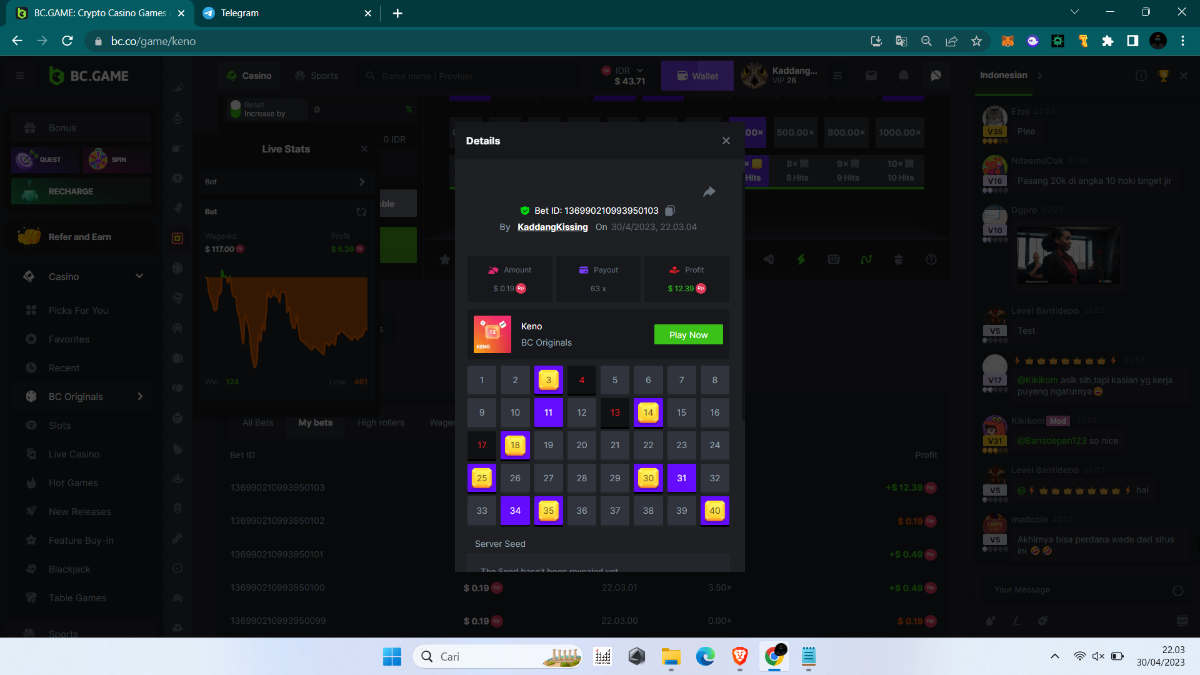Expand the Bet selector in Live Stats
The image size is (1200, 675).
coord(361,182)
